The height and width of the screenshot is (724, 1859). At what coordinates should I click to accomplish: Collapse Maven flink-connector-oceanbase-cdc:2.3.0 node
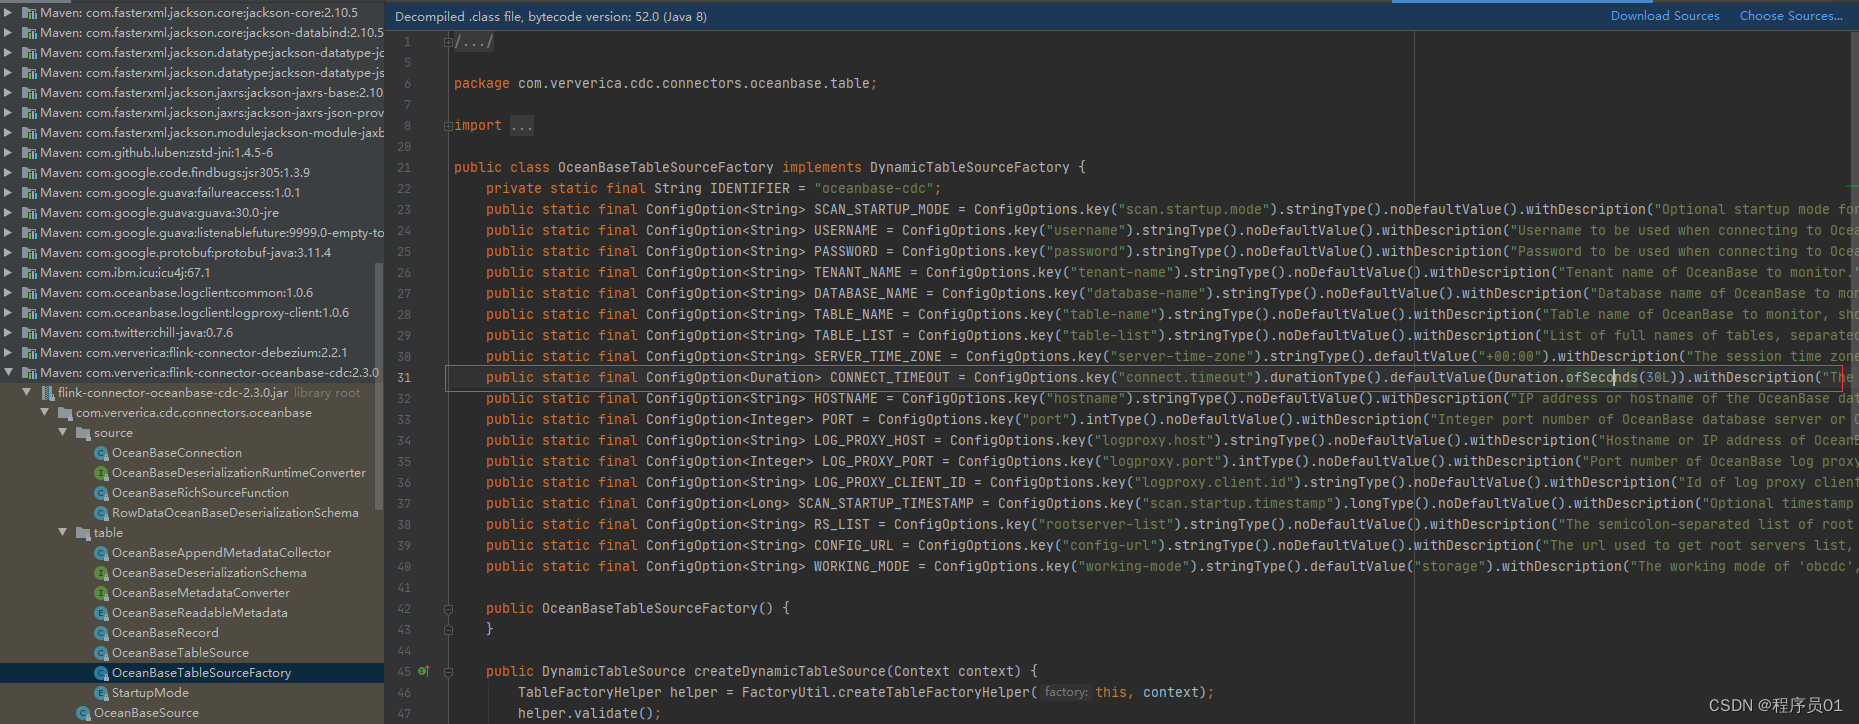8,373
